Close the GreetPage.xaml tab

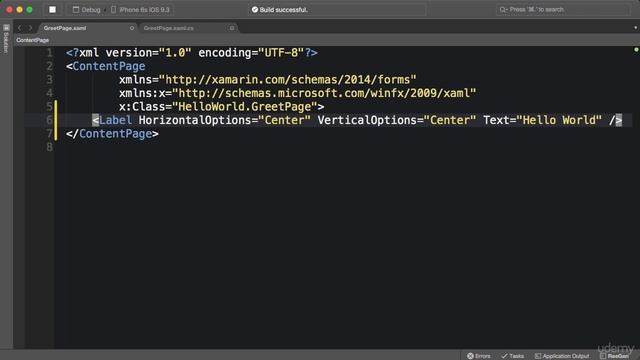[132, 28]
